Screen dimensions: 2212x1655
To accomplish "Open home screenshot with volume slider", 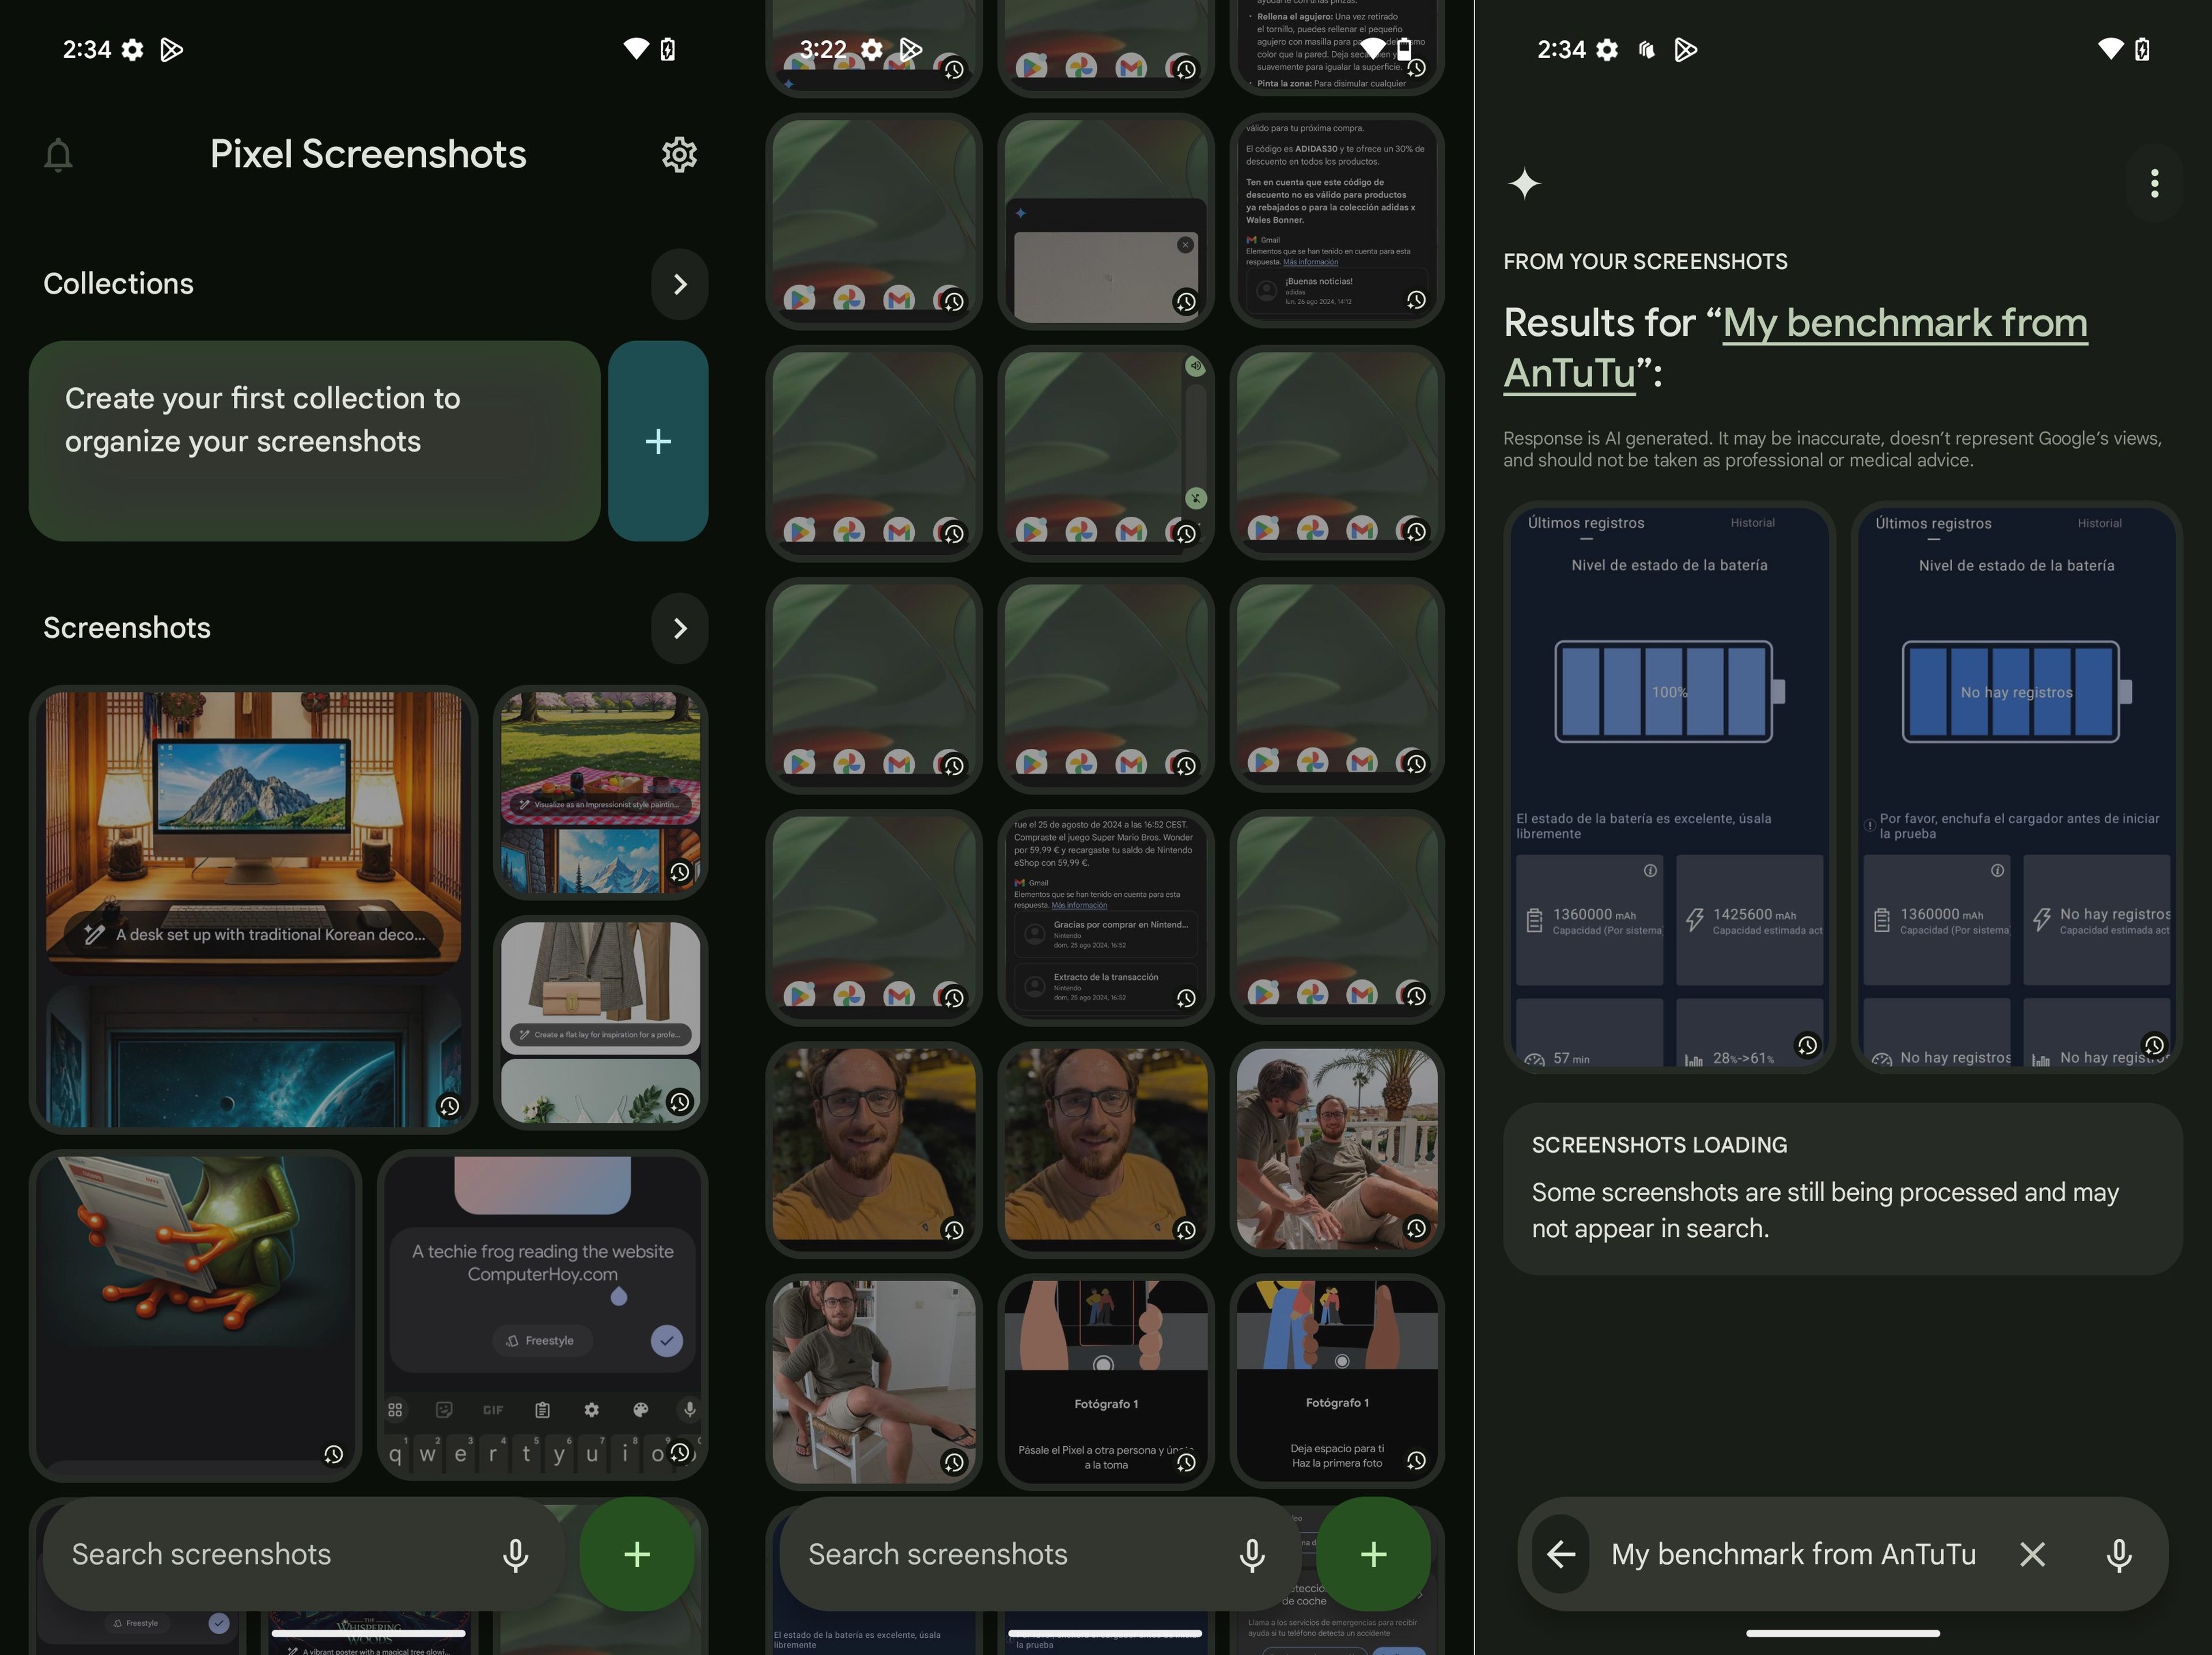I will [x=1106, y=453].
